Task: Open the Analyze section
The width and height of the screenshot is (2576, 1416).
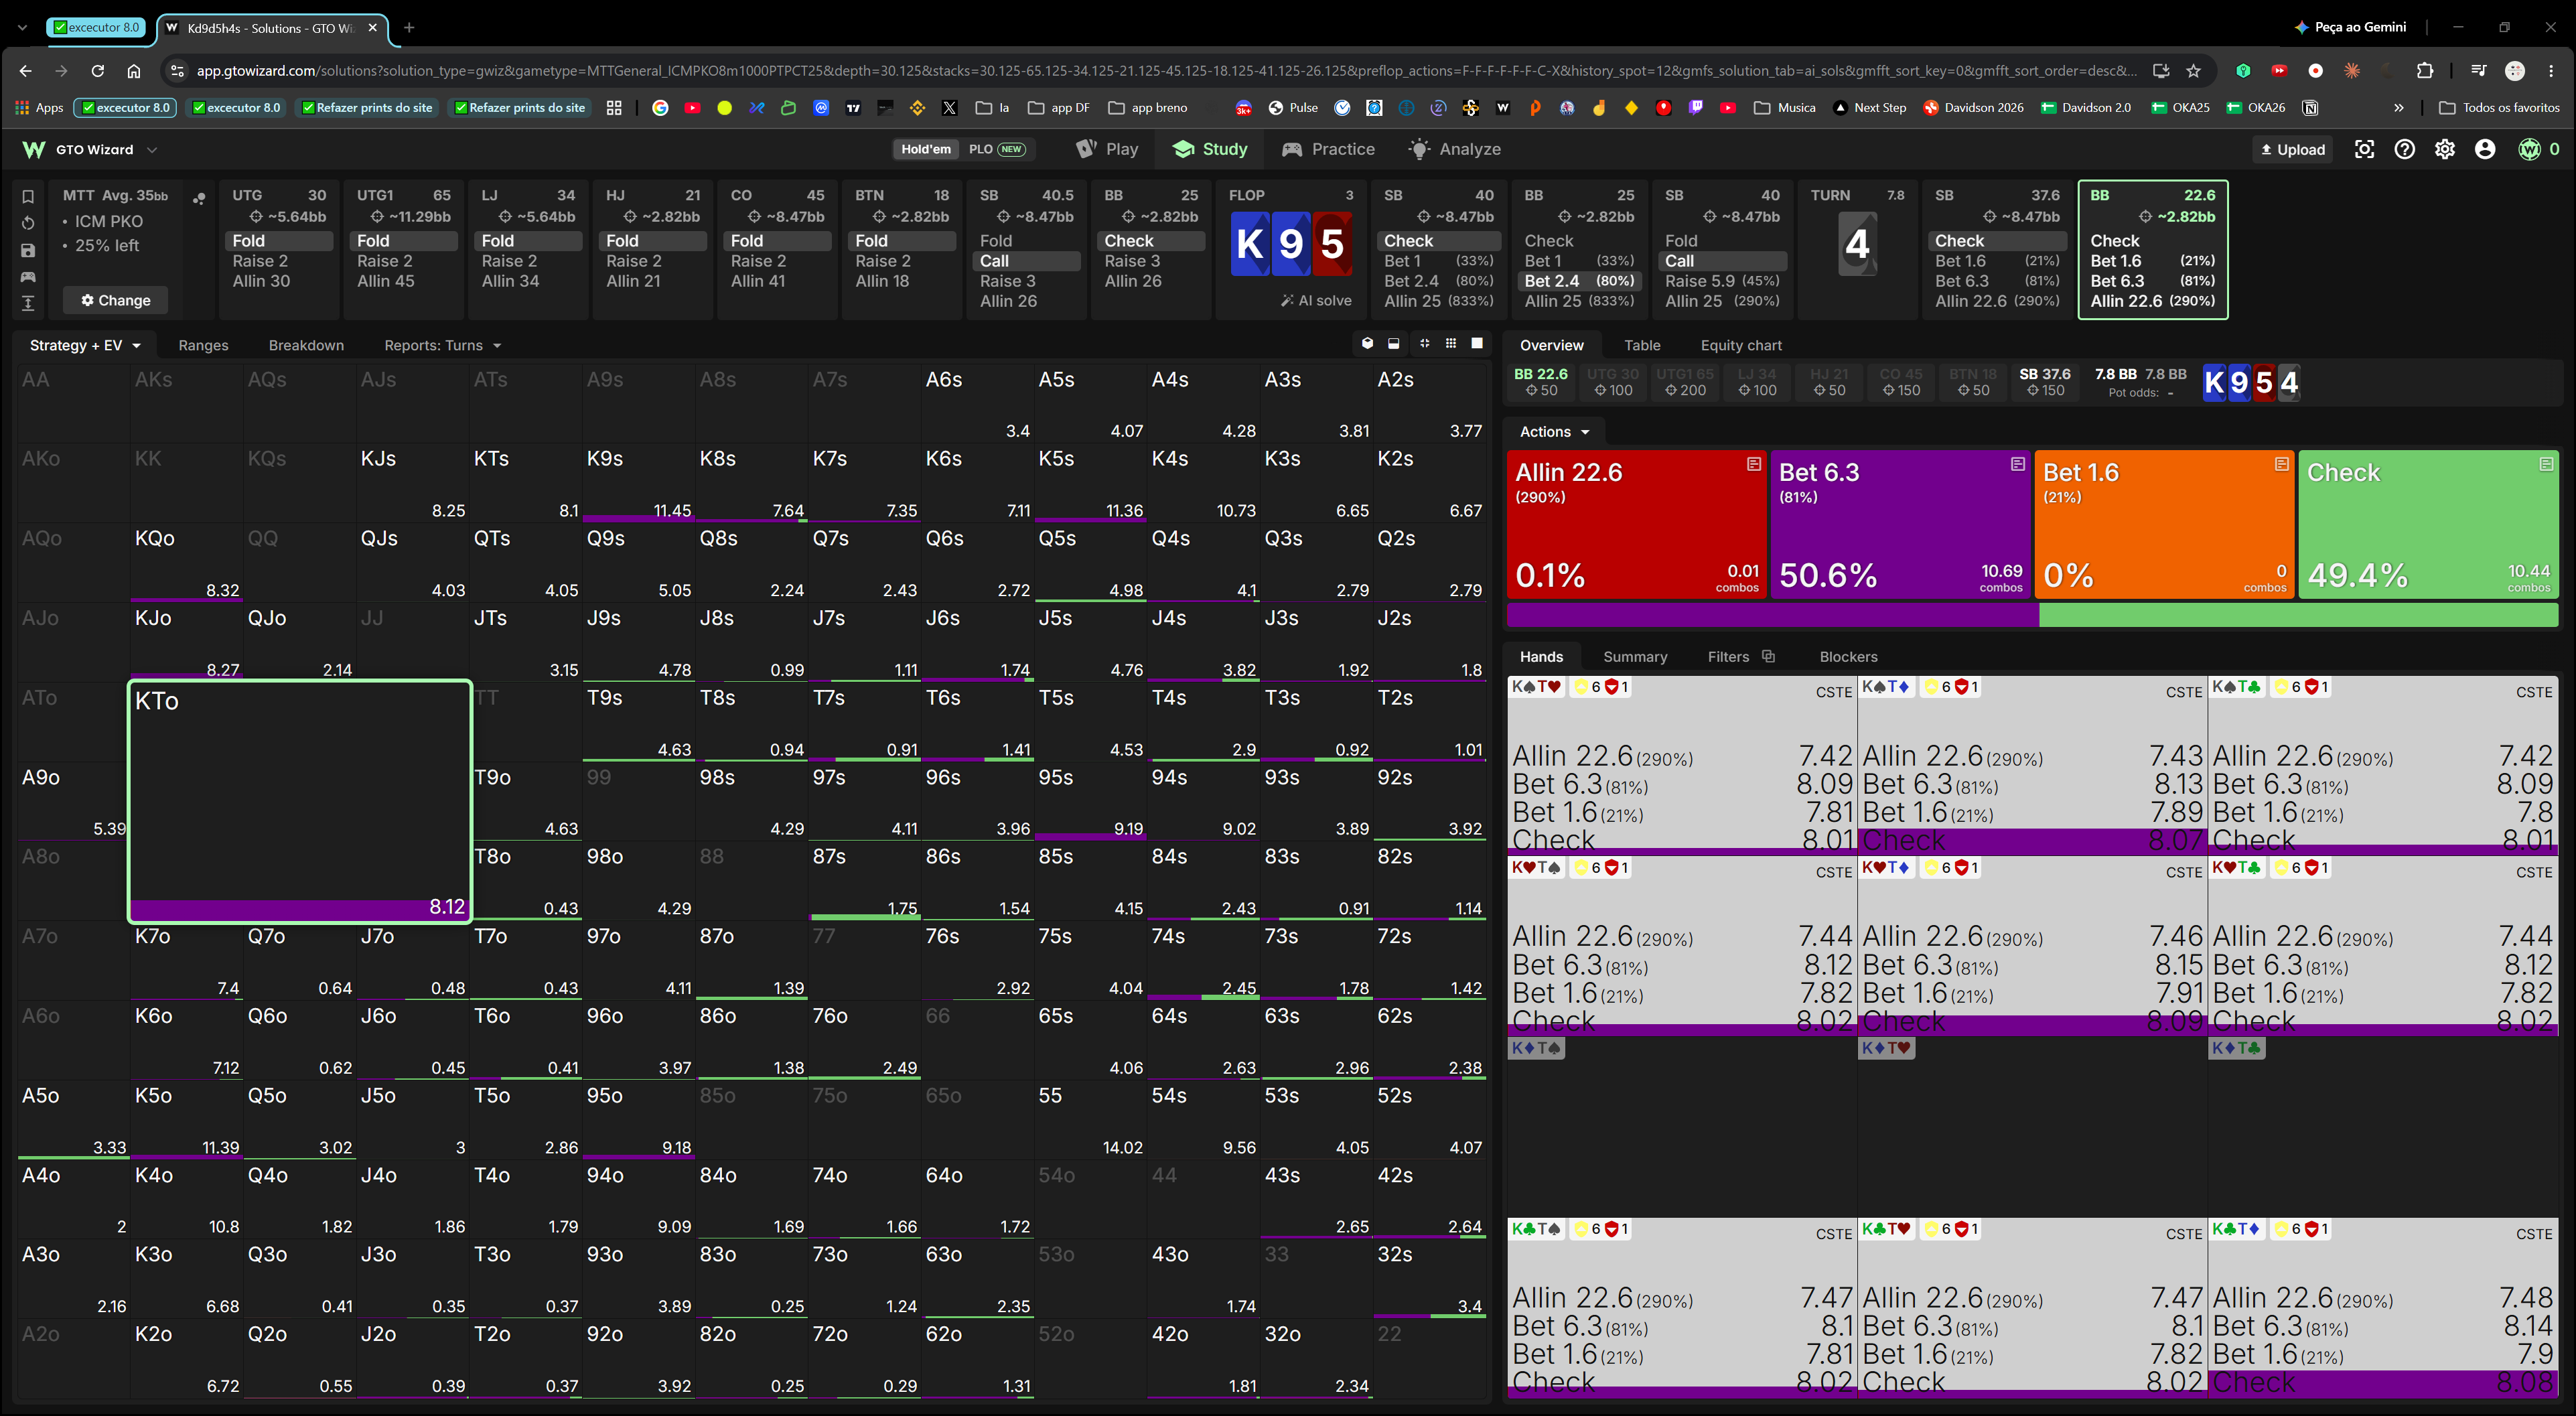Action: 1455,149
